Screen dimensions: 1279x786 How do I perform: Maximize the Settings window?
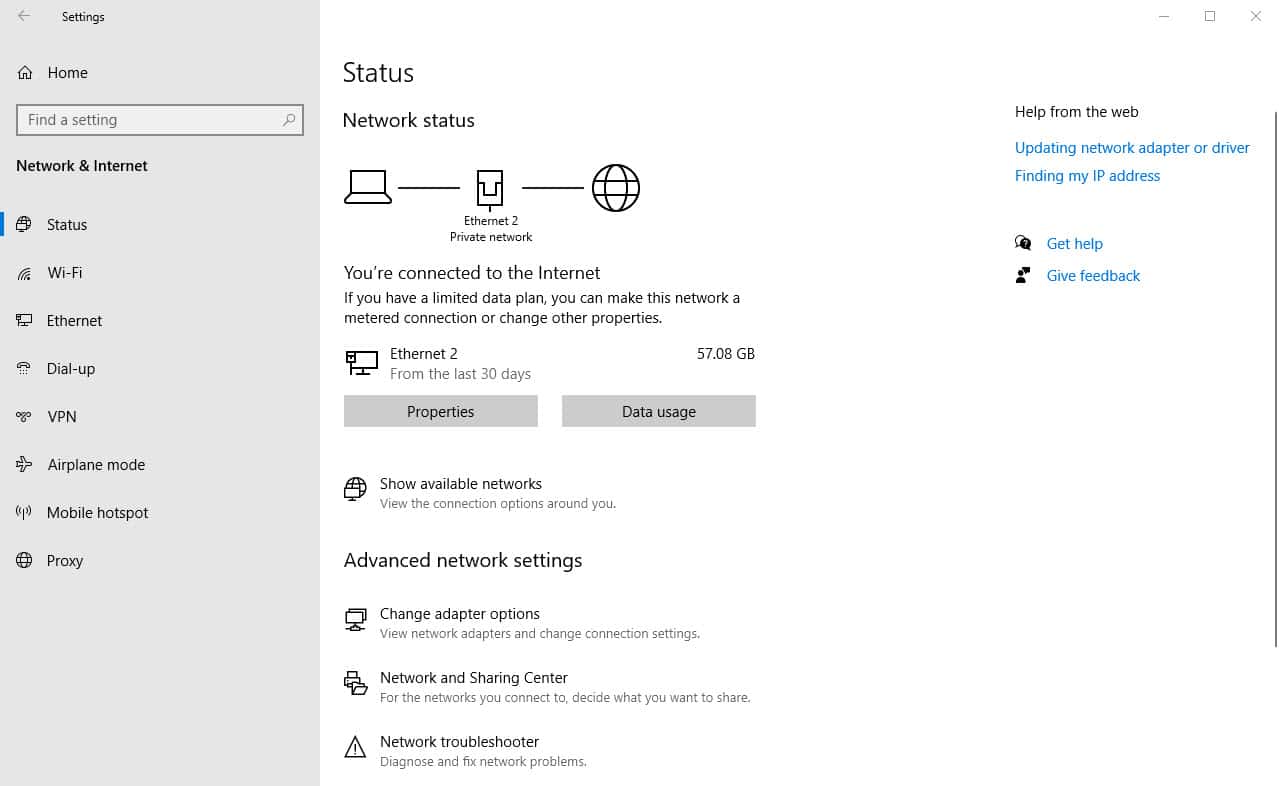click(x=1210, y=16)
